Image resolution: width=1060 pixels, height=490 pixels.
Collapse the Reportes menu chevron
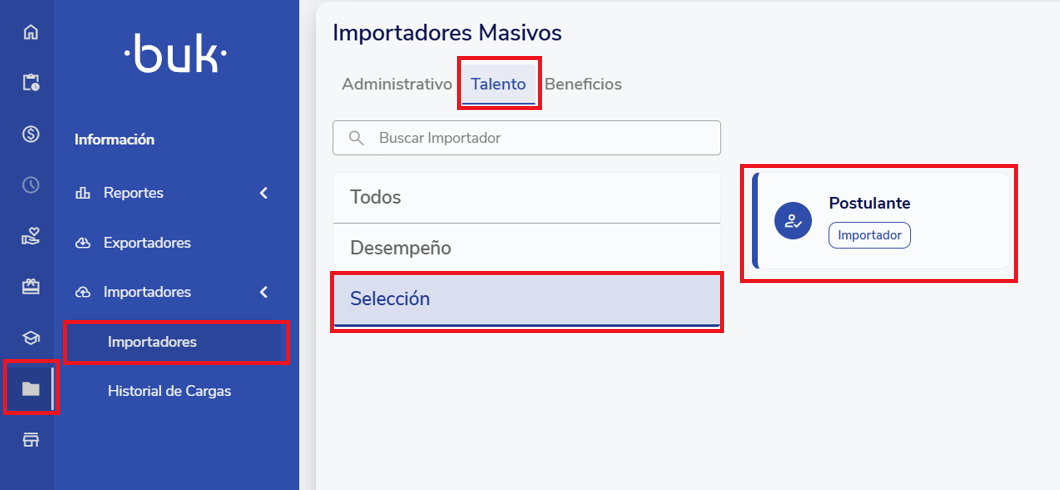[x=264, y=193]
